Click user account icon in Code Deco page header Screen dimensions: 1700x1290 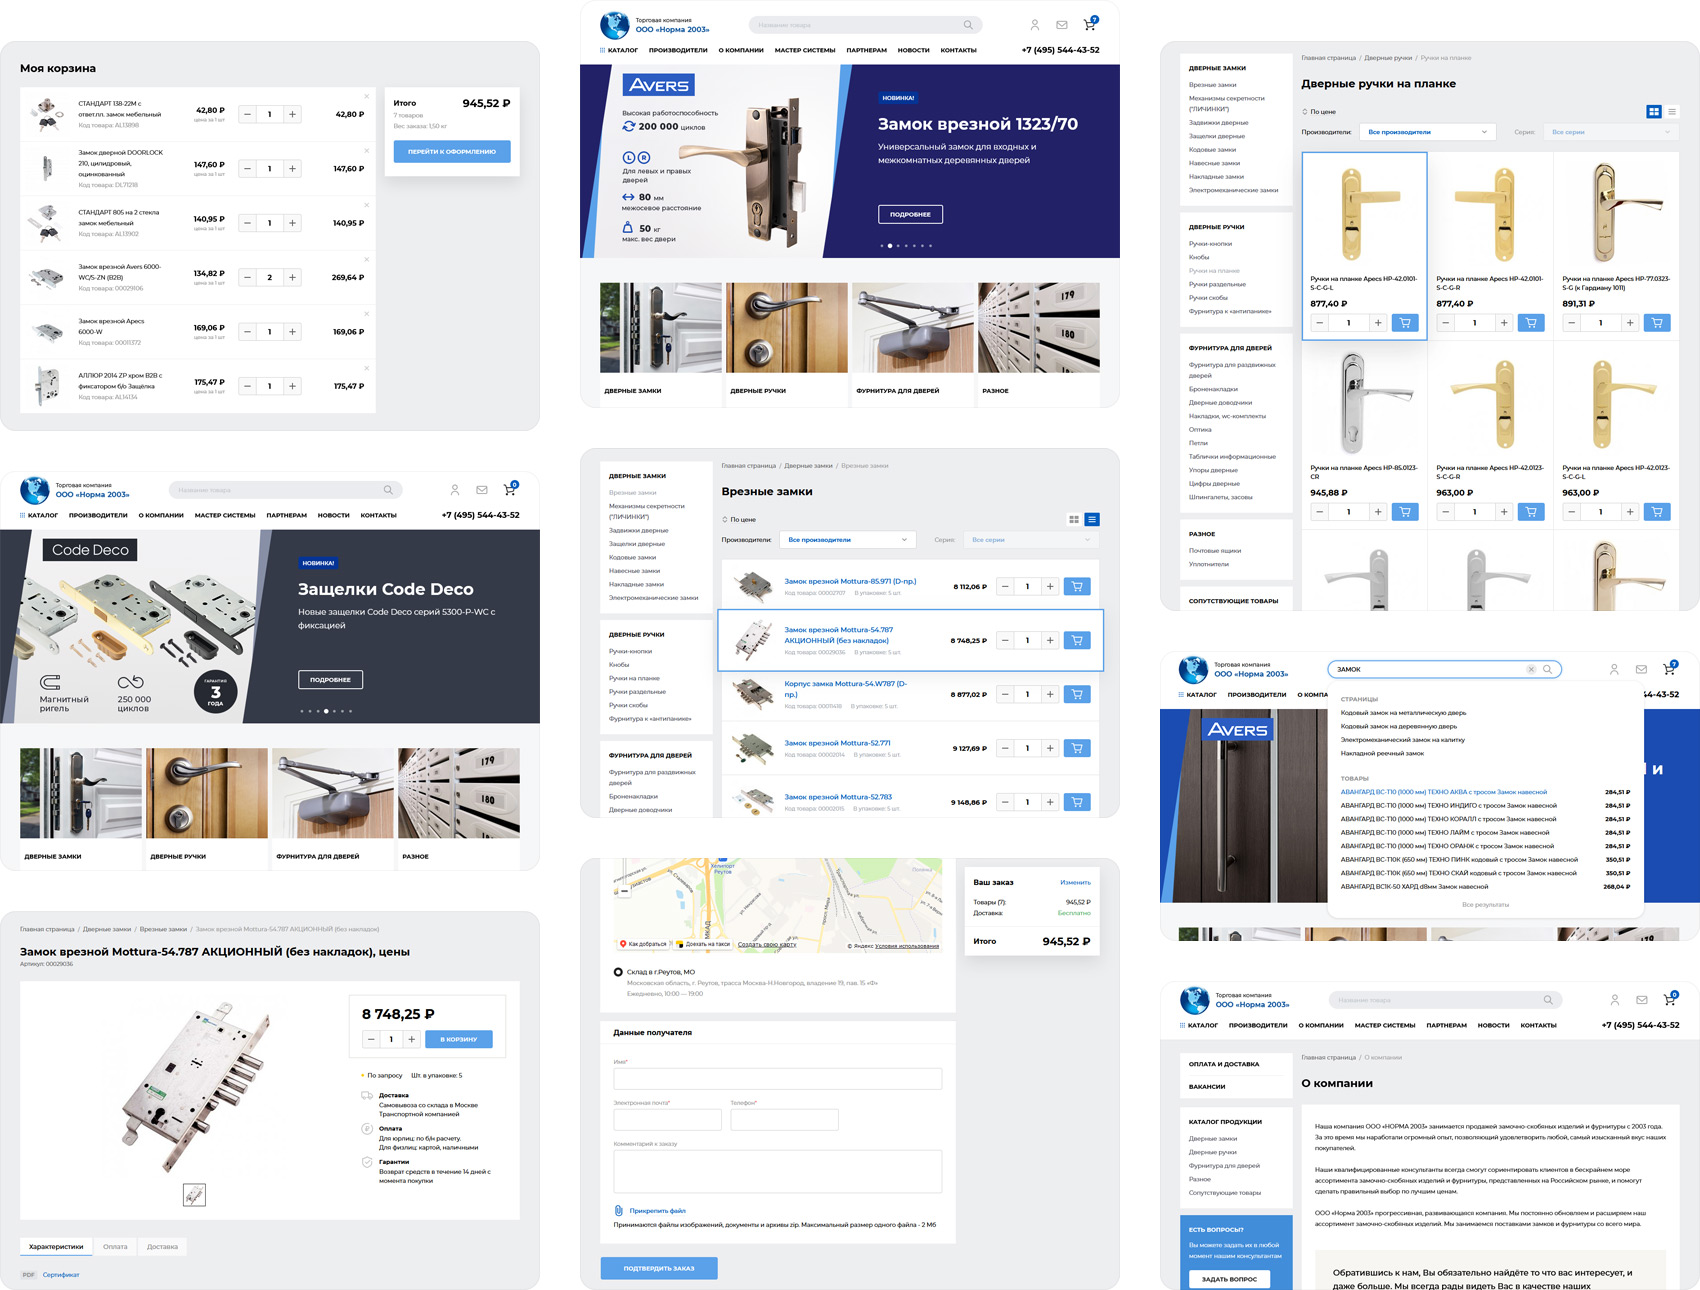(x=455, y=490)
